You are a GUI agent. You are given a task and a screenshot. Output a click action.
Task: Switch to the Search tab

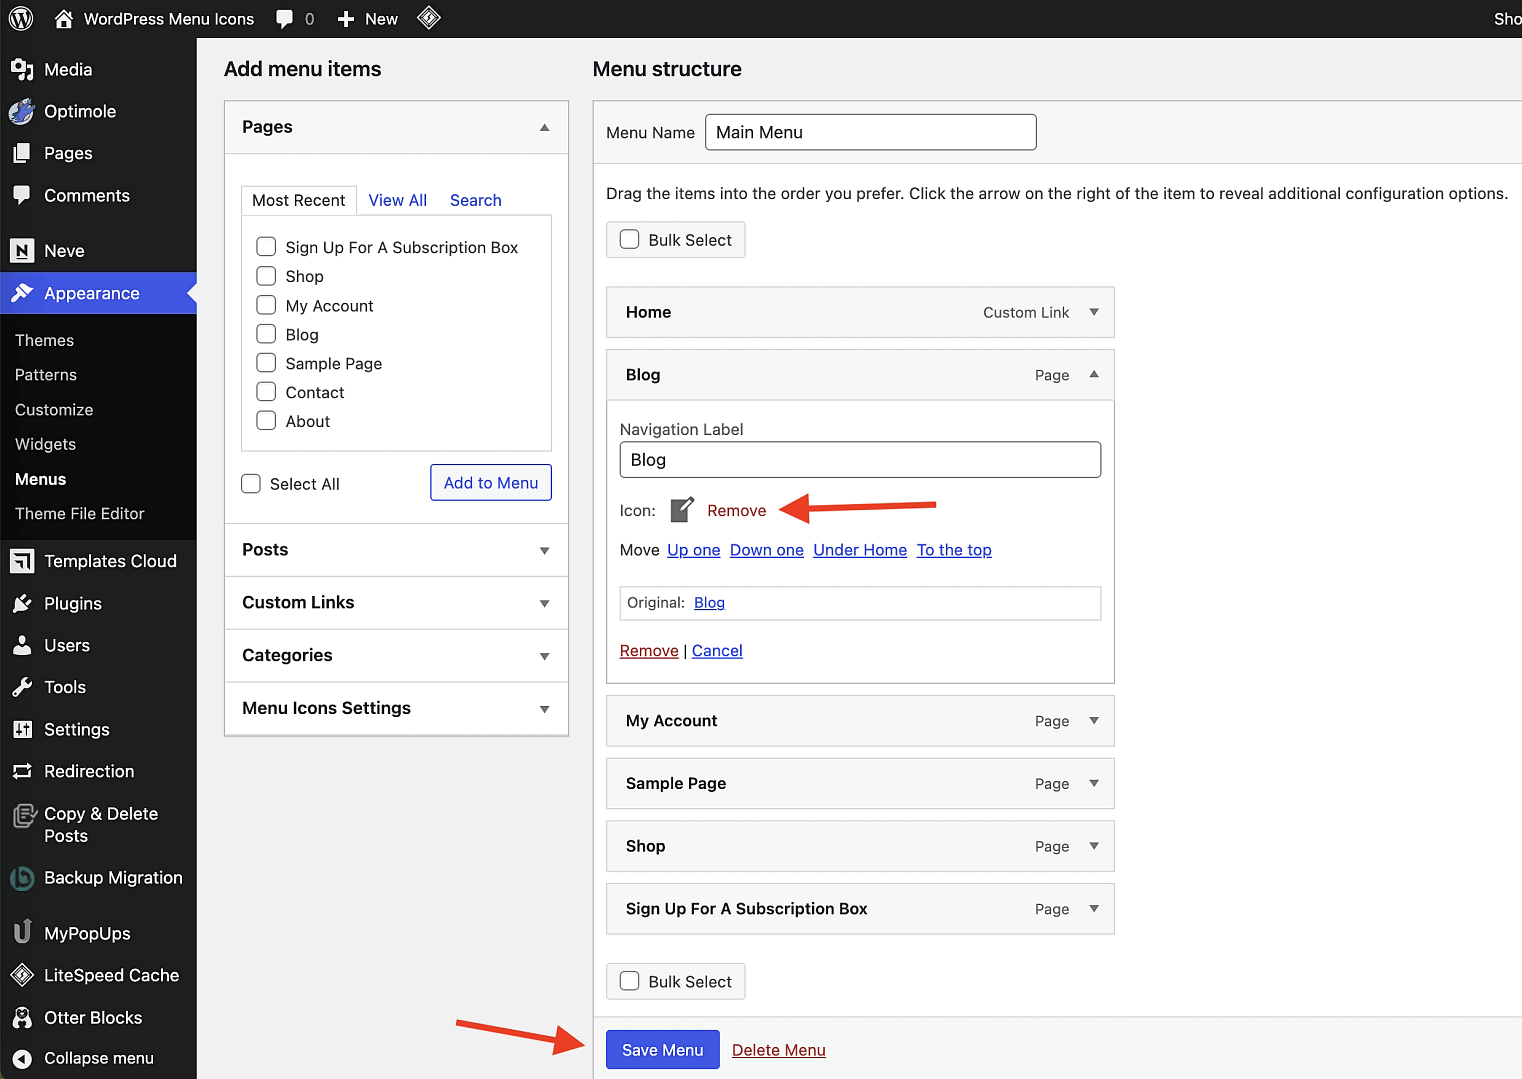pos(475,200)
